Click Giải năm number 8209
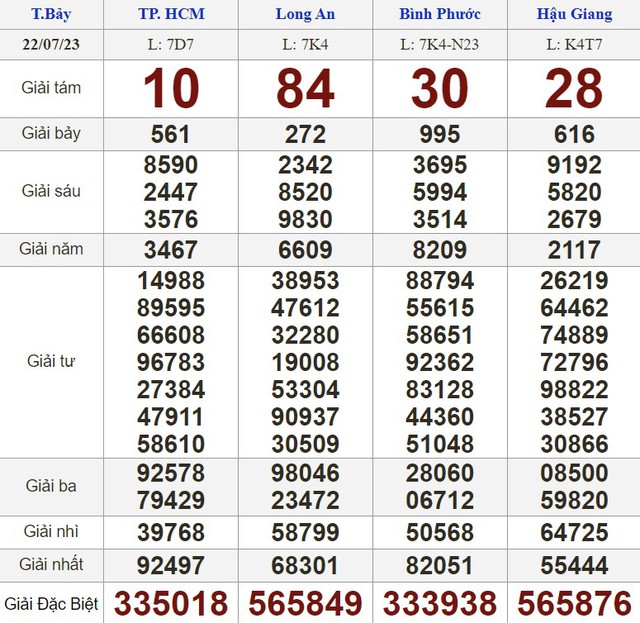 [x=440, y=250]
